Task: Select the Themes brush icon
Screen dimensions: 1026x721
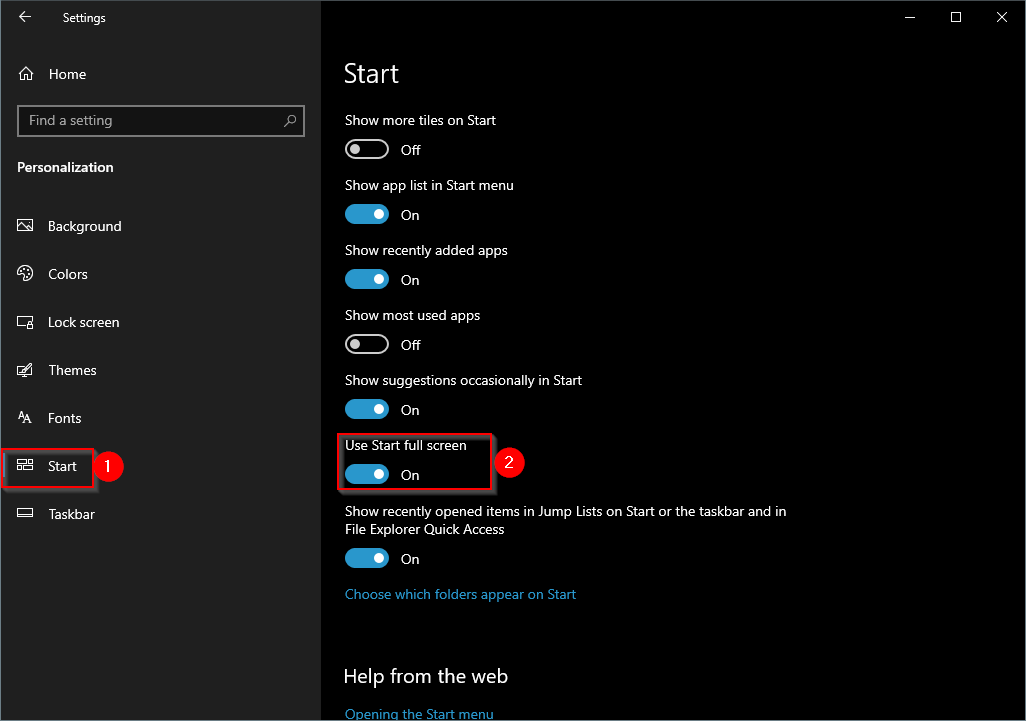Action: click(x=25, y=370)
